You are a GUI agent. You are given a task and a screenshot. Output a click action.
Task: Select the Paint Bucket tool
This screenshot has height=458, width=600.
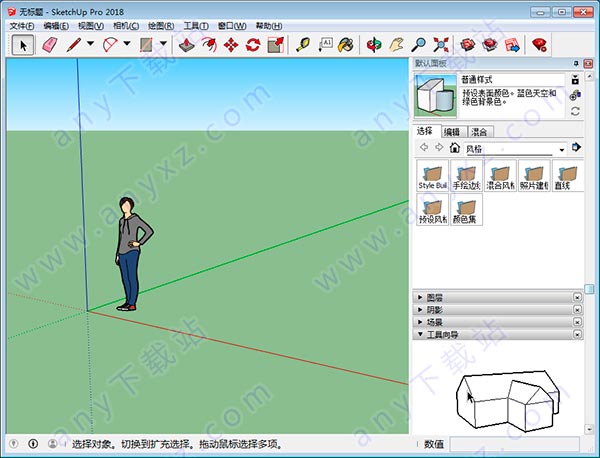coord(346,45)
